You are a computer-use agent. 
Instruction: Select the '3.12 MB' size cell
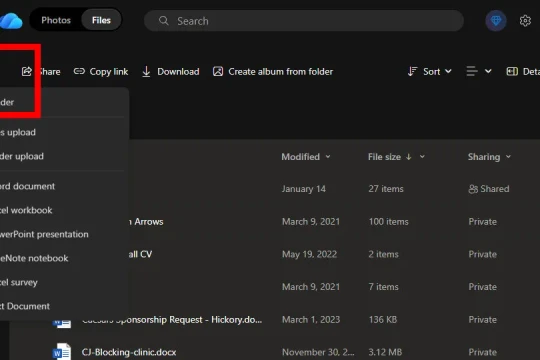[385, 352]
